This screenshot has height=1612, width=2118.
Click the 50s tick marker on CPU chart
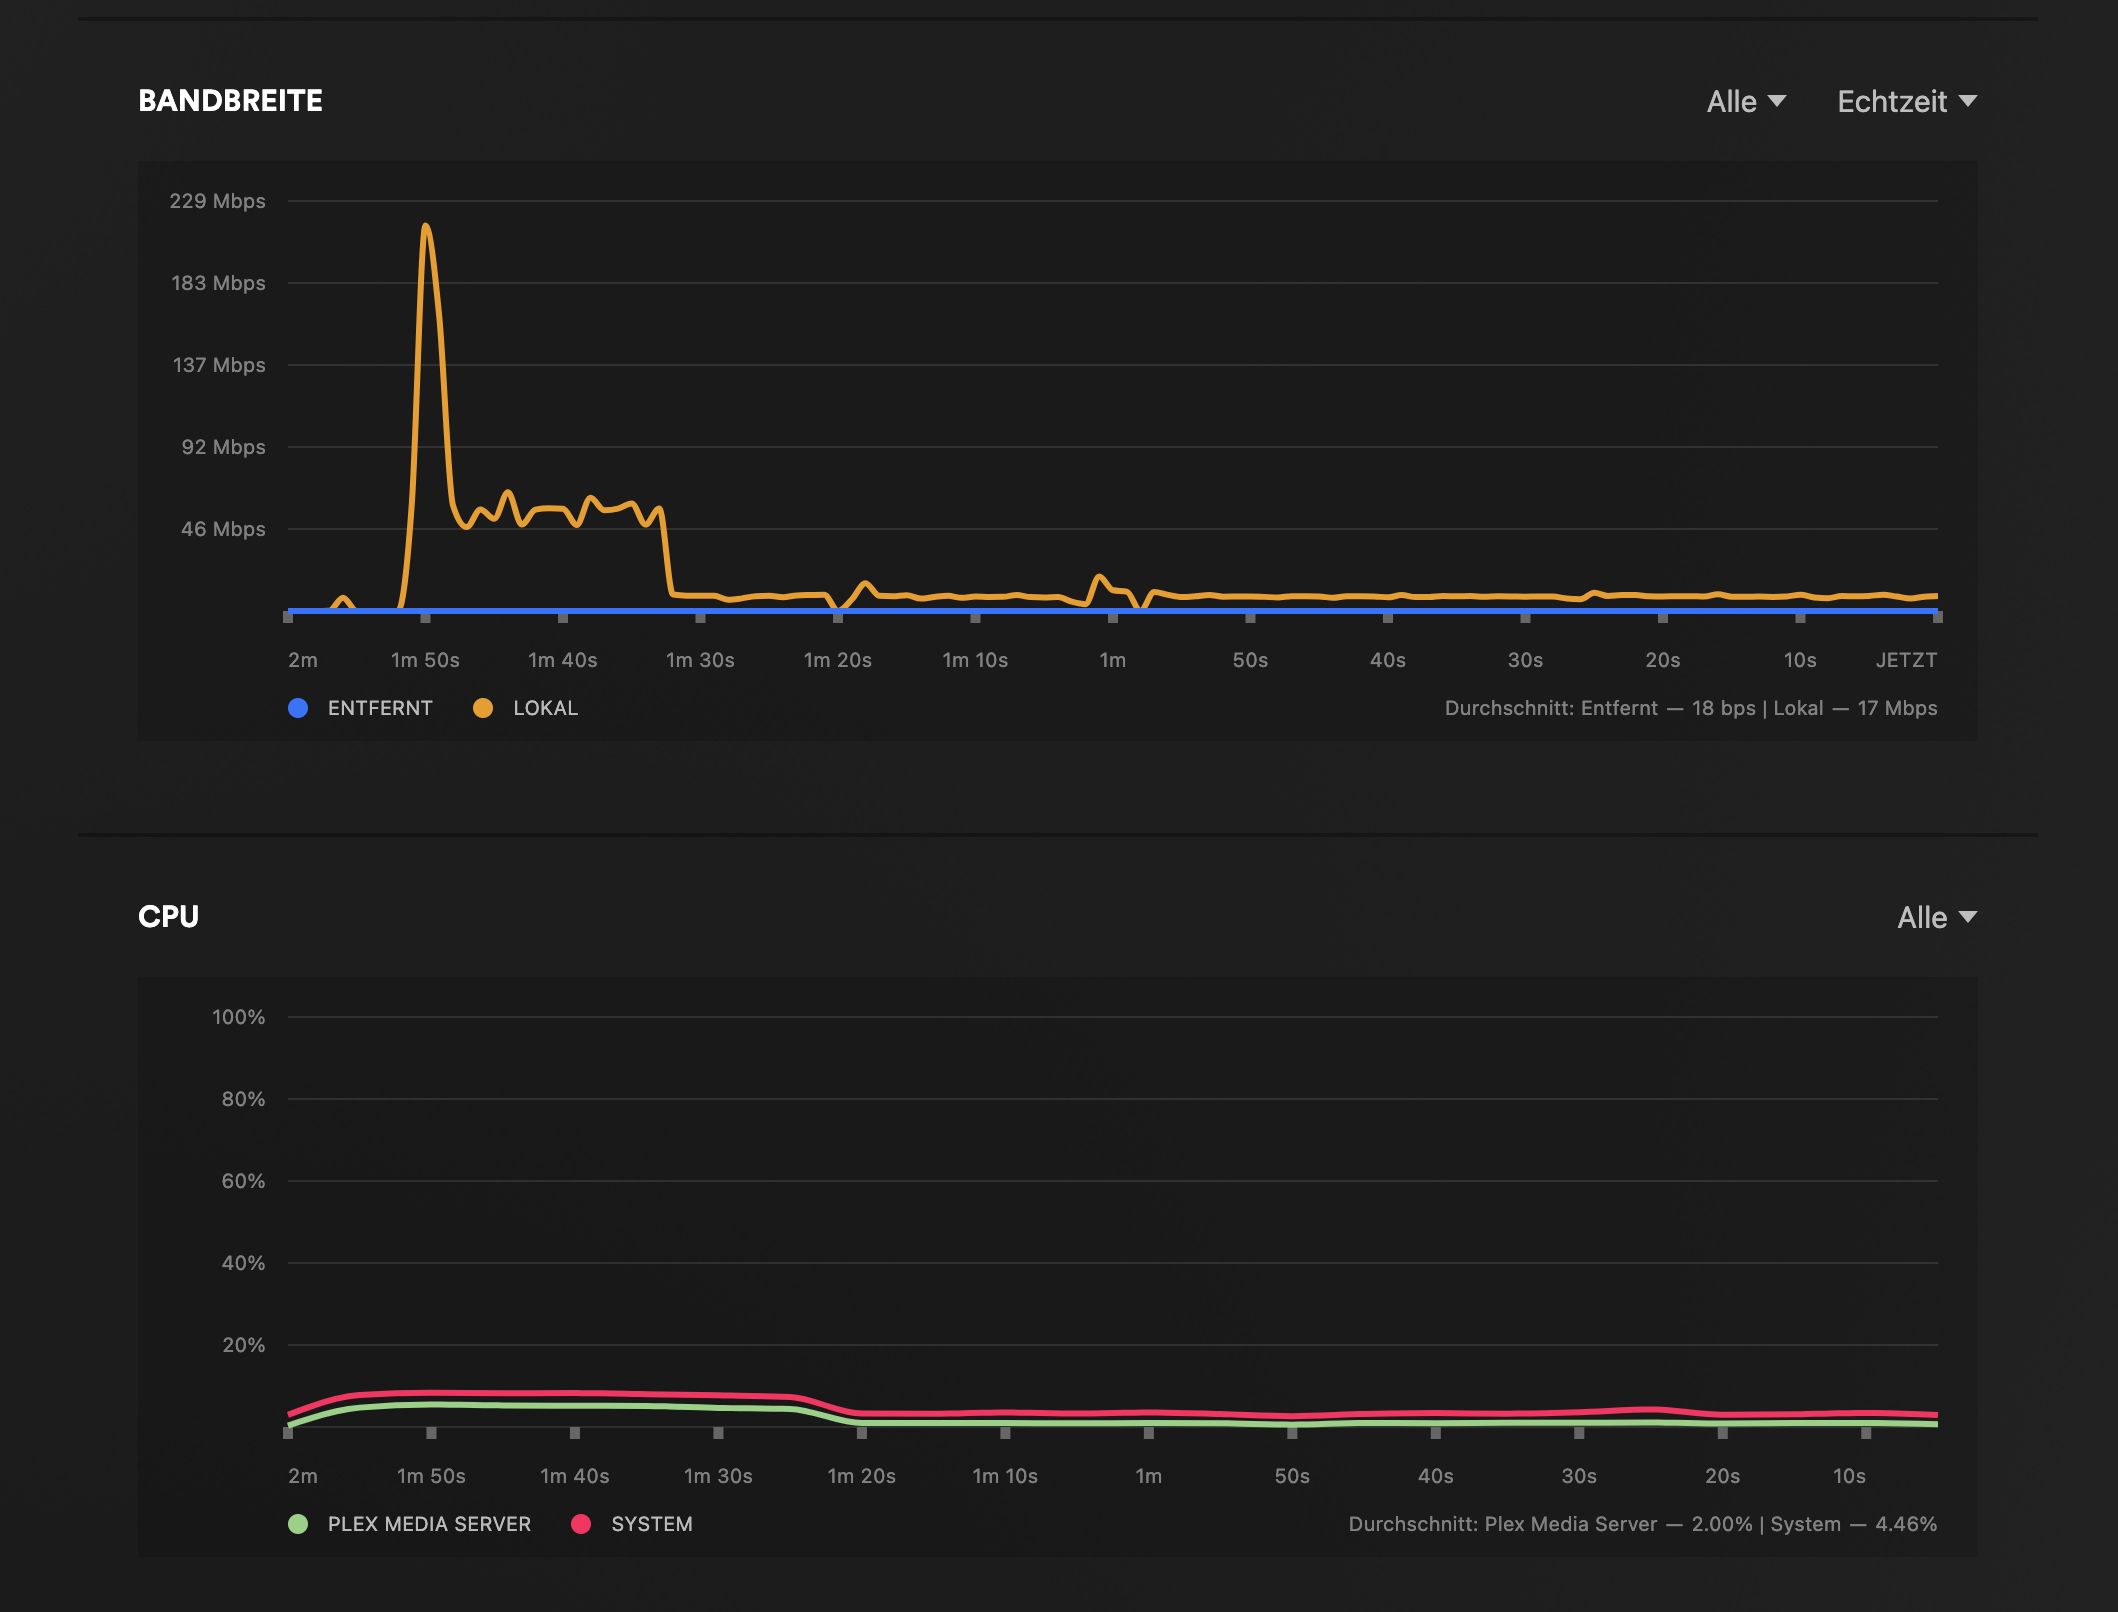1292,1433
